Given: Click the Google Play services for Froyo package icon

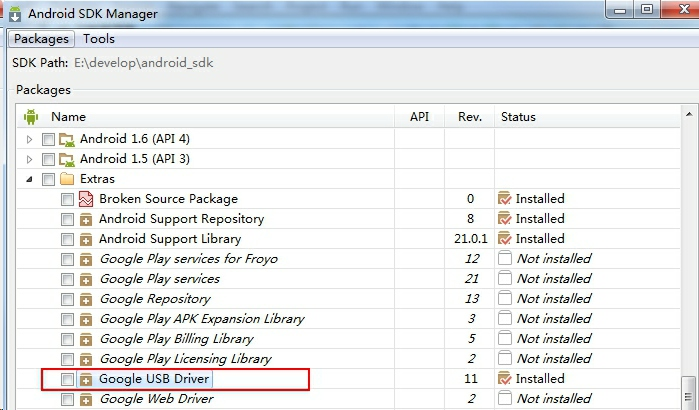Looking at the screenshot, I should pos(86,259).
